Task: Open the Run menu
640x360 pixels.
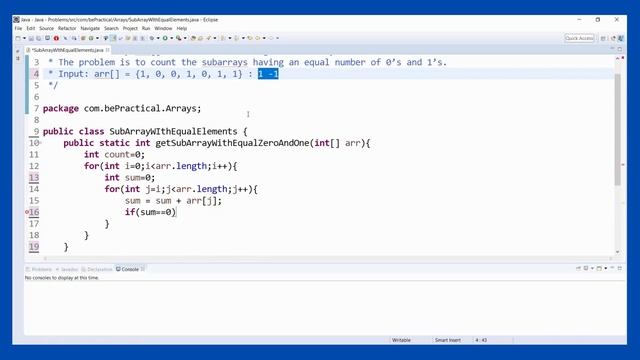Action: [146, 28]
